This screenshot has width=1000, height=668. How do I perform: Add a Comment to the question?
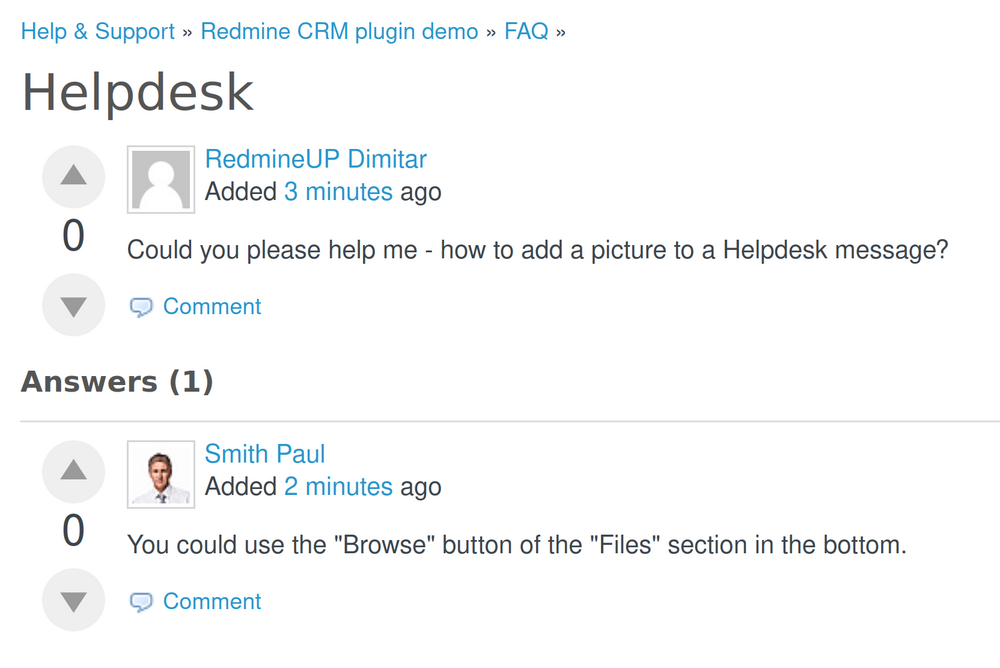(212, 307)
